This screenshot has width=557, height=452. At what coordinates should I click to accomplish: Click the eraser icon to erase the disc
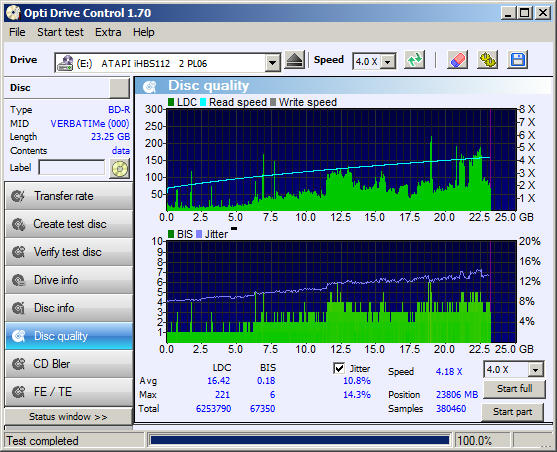pos(457,60)
